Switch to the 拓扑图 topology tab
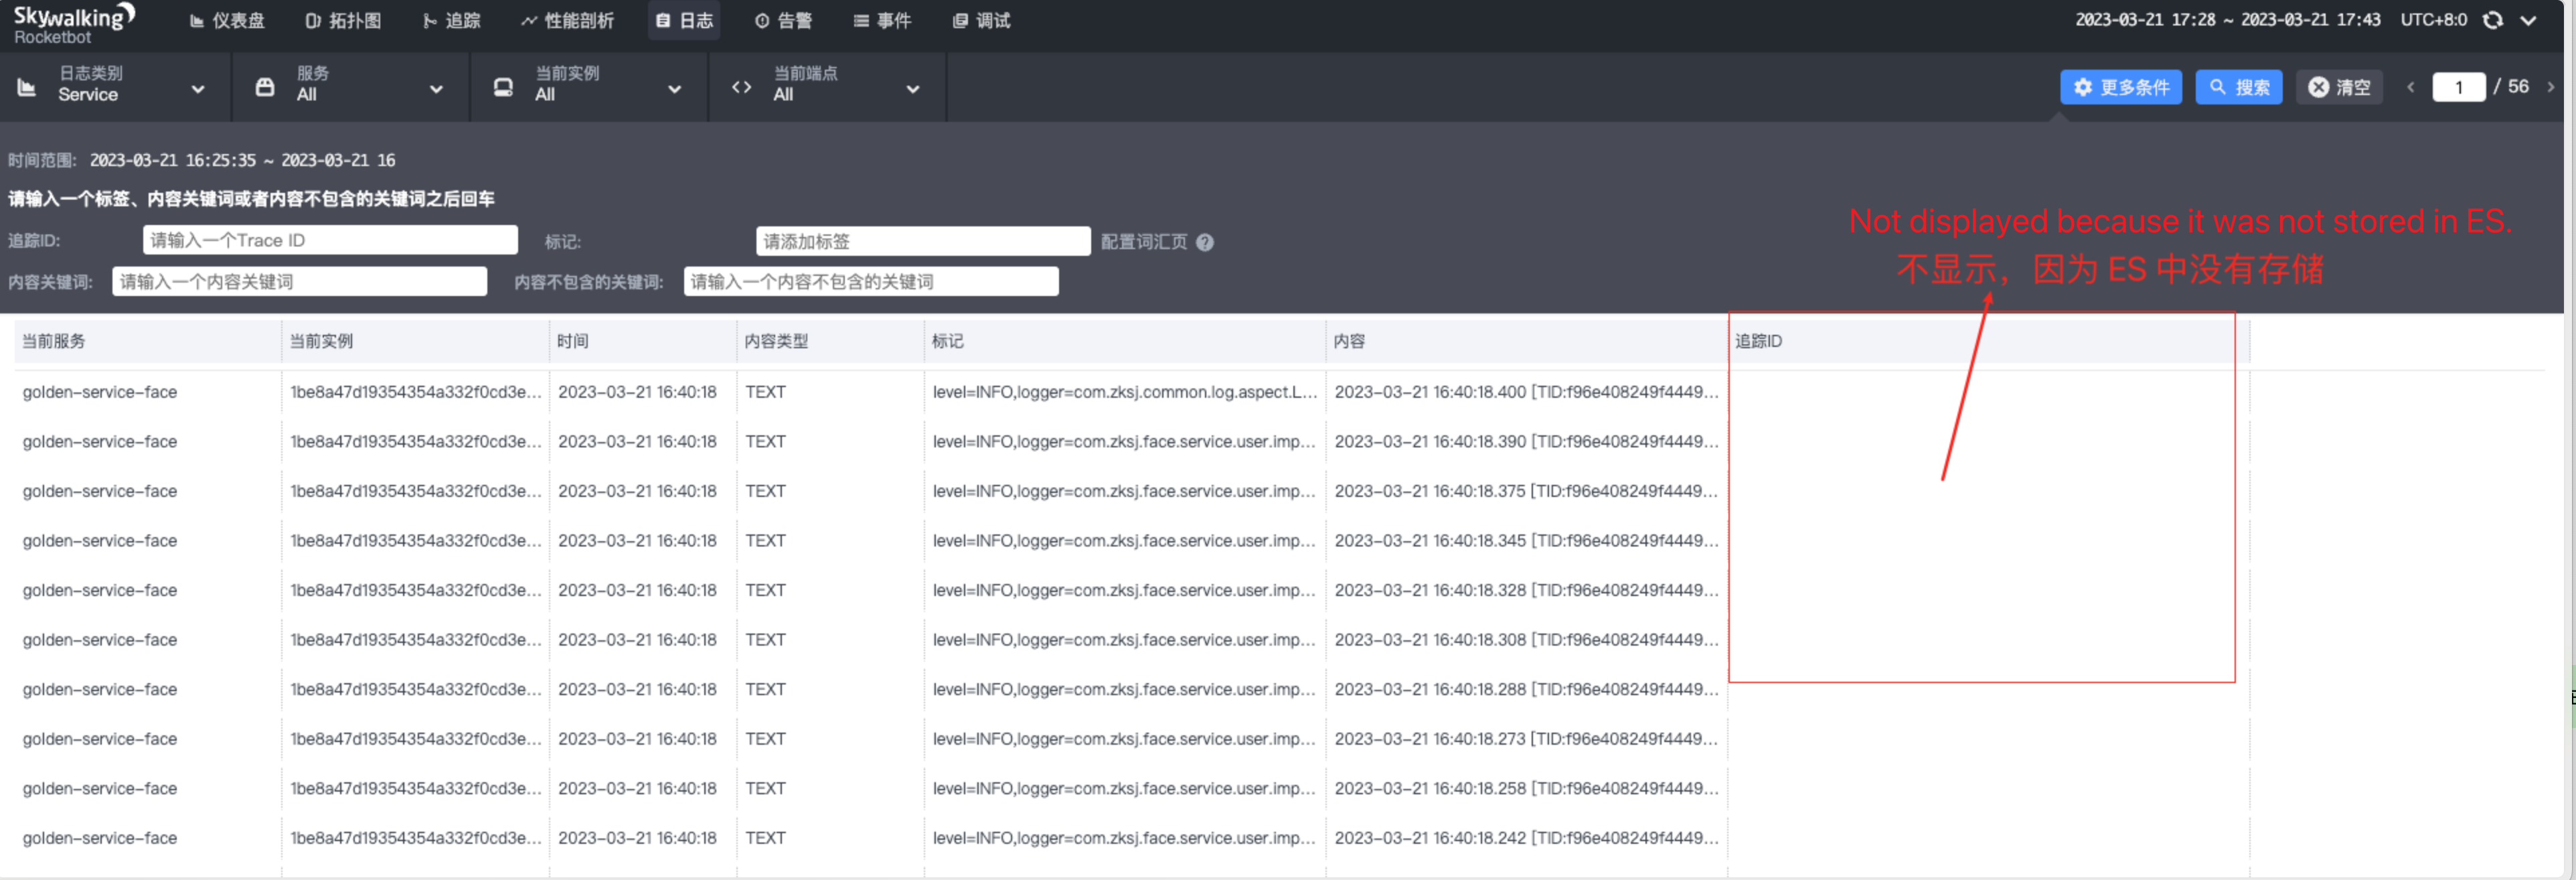2576x880 pixels. click(343, 20)
